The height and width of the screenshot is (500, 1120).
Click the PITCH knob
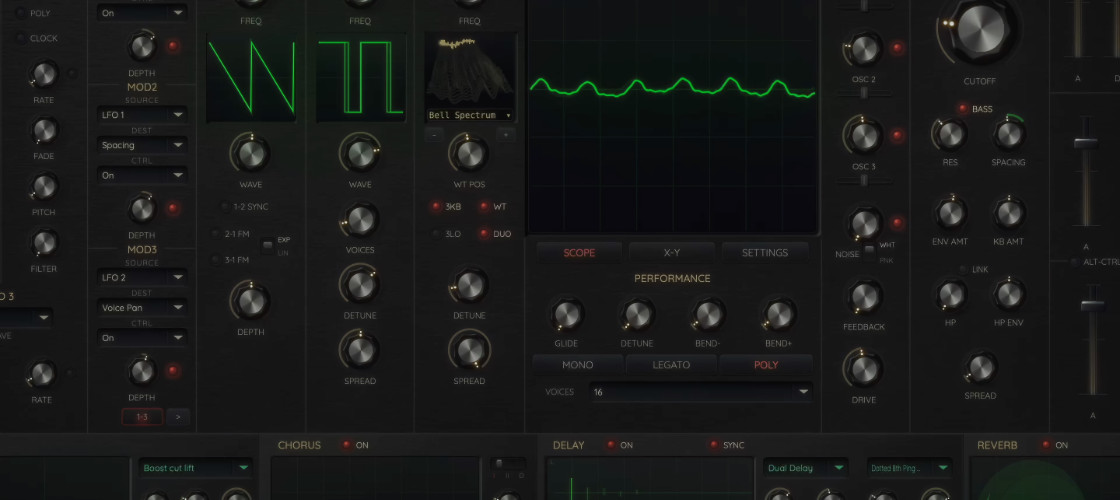(44, 186)
